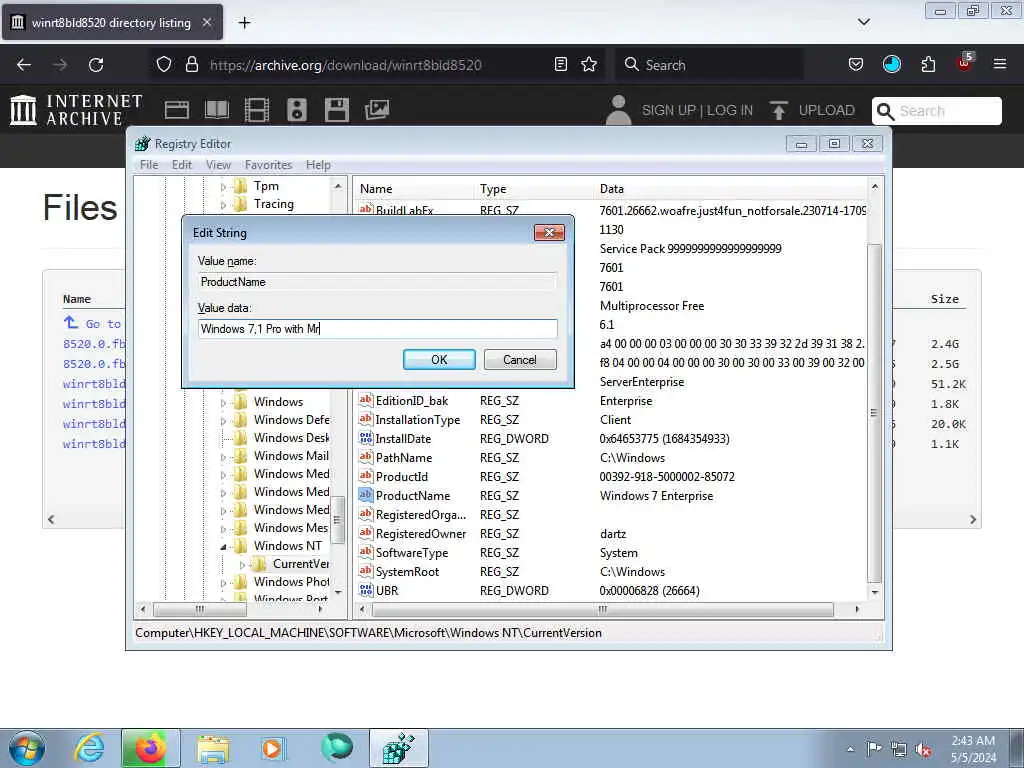Go back in the Firefox browser

[x=24, y=65]
